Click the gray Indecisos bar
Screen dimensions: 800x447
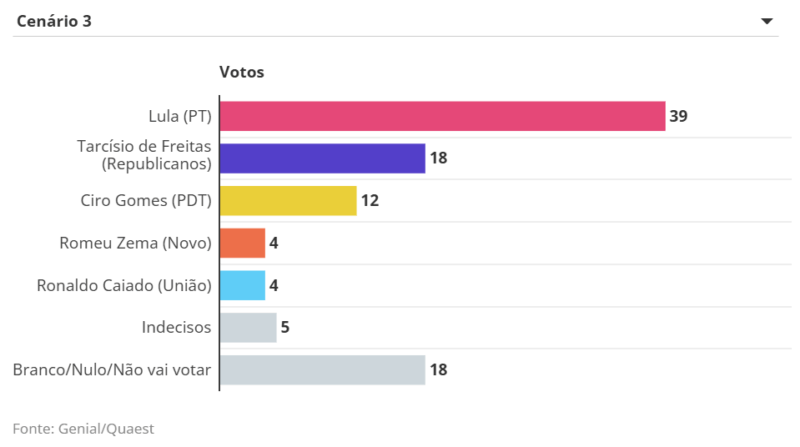pos(248,327)
